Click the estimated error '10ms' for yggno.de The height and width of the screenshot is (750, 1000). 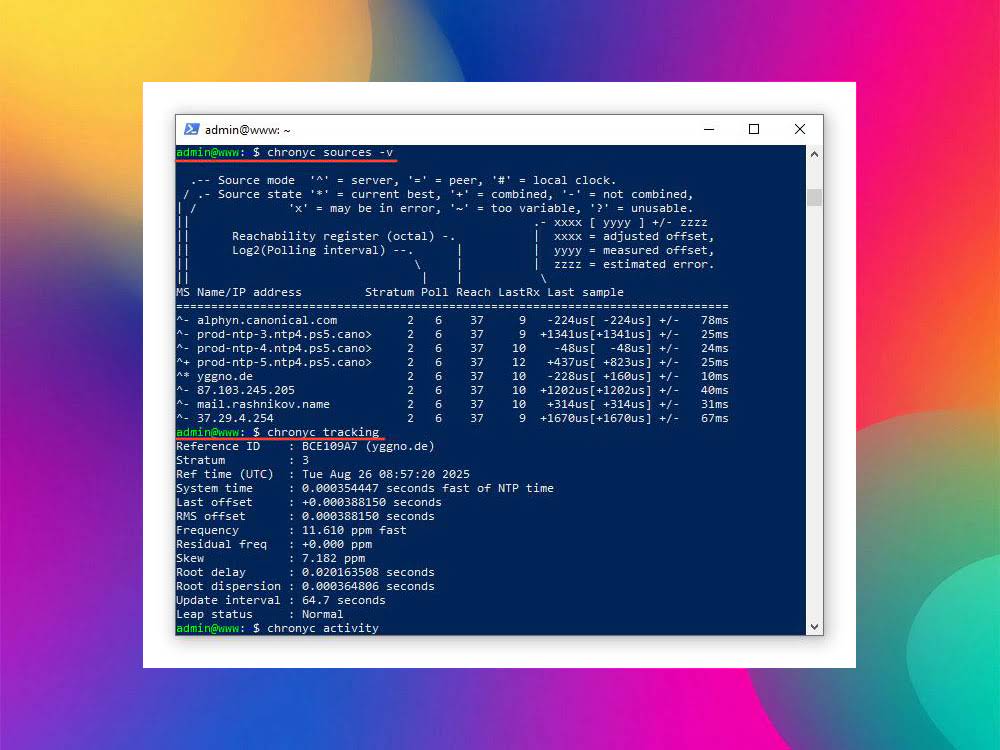coord(714,376)
